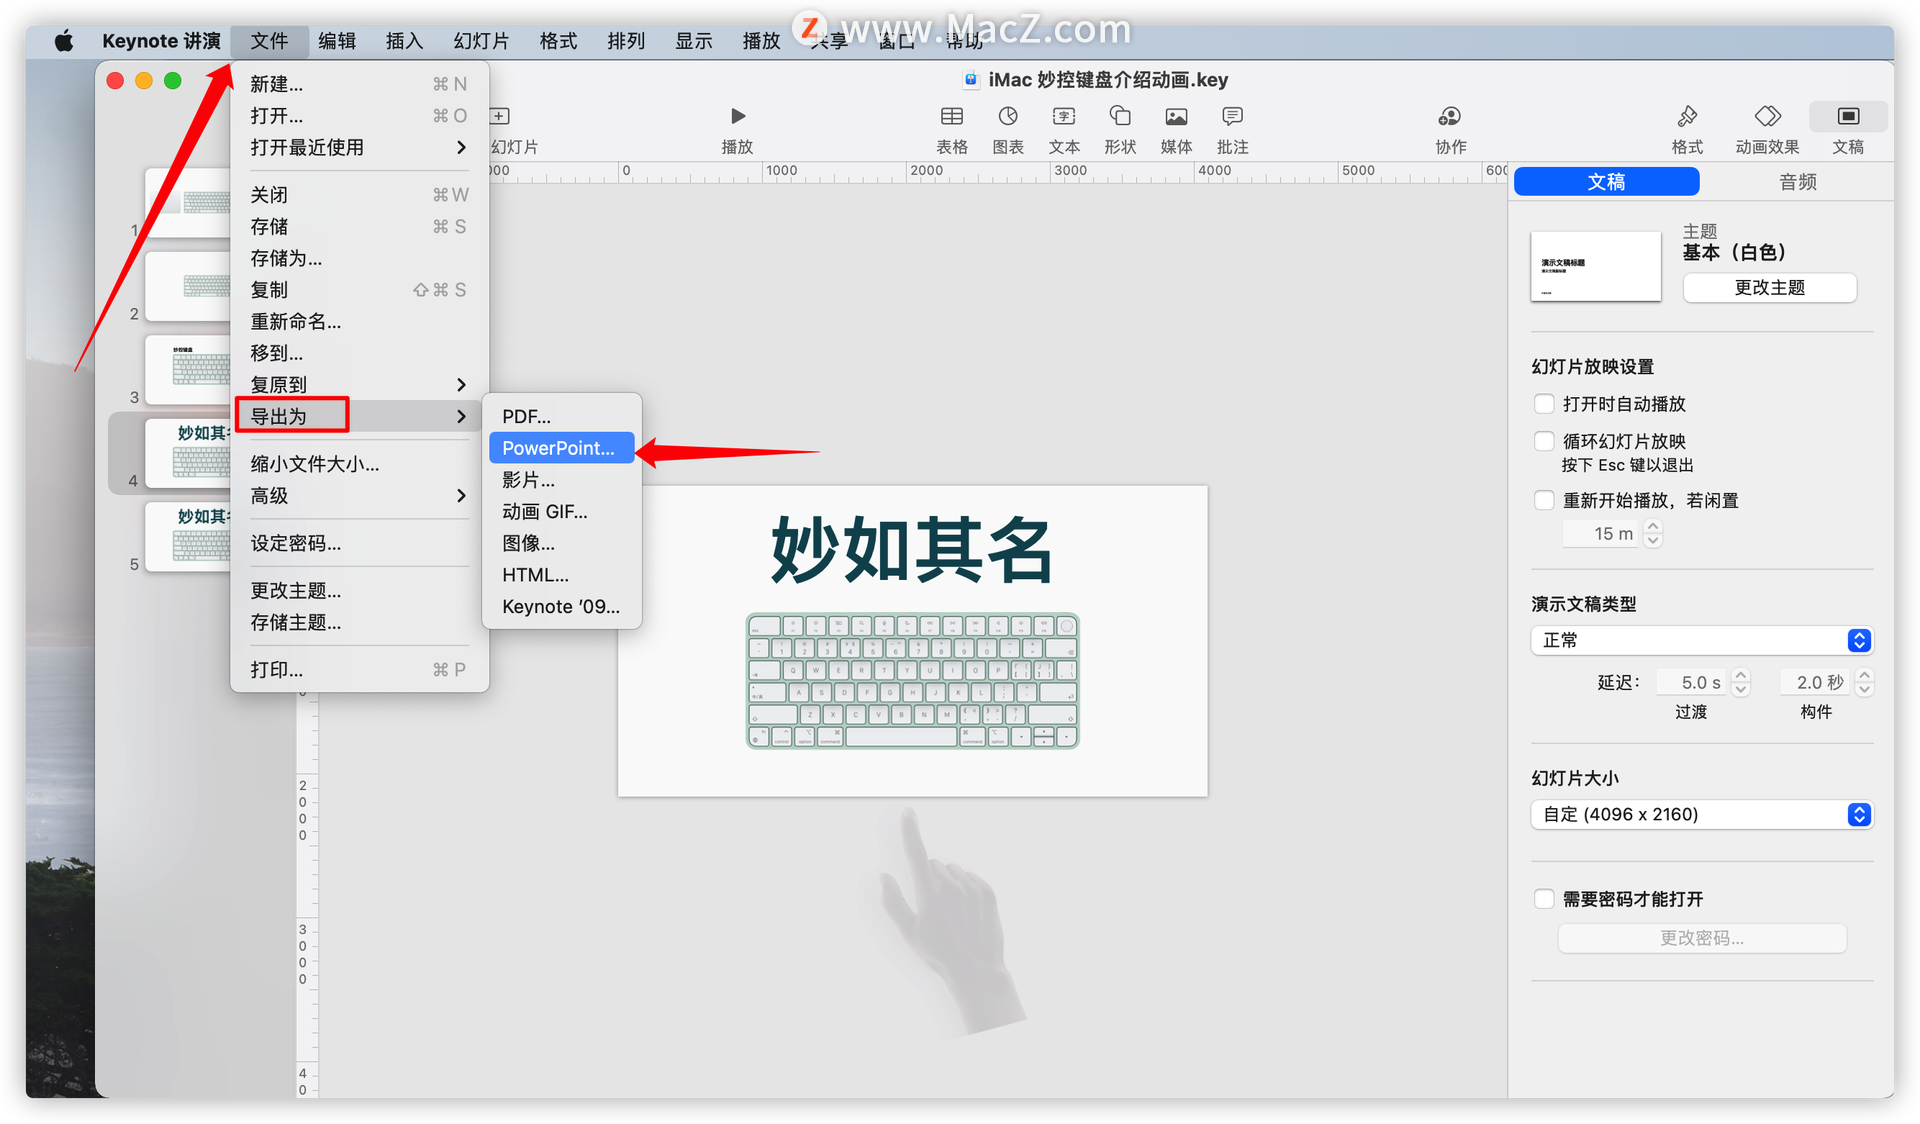Enable 需要密码才能打开 checkbox
The image size is (1920, 1124).
pyautogui.click(x=1544, y=899)
